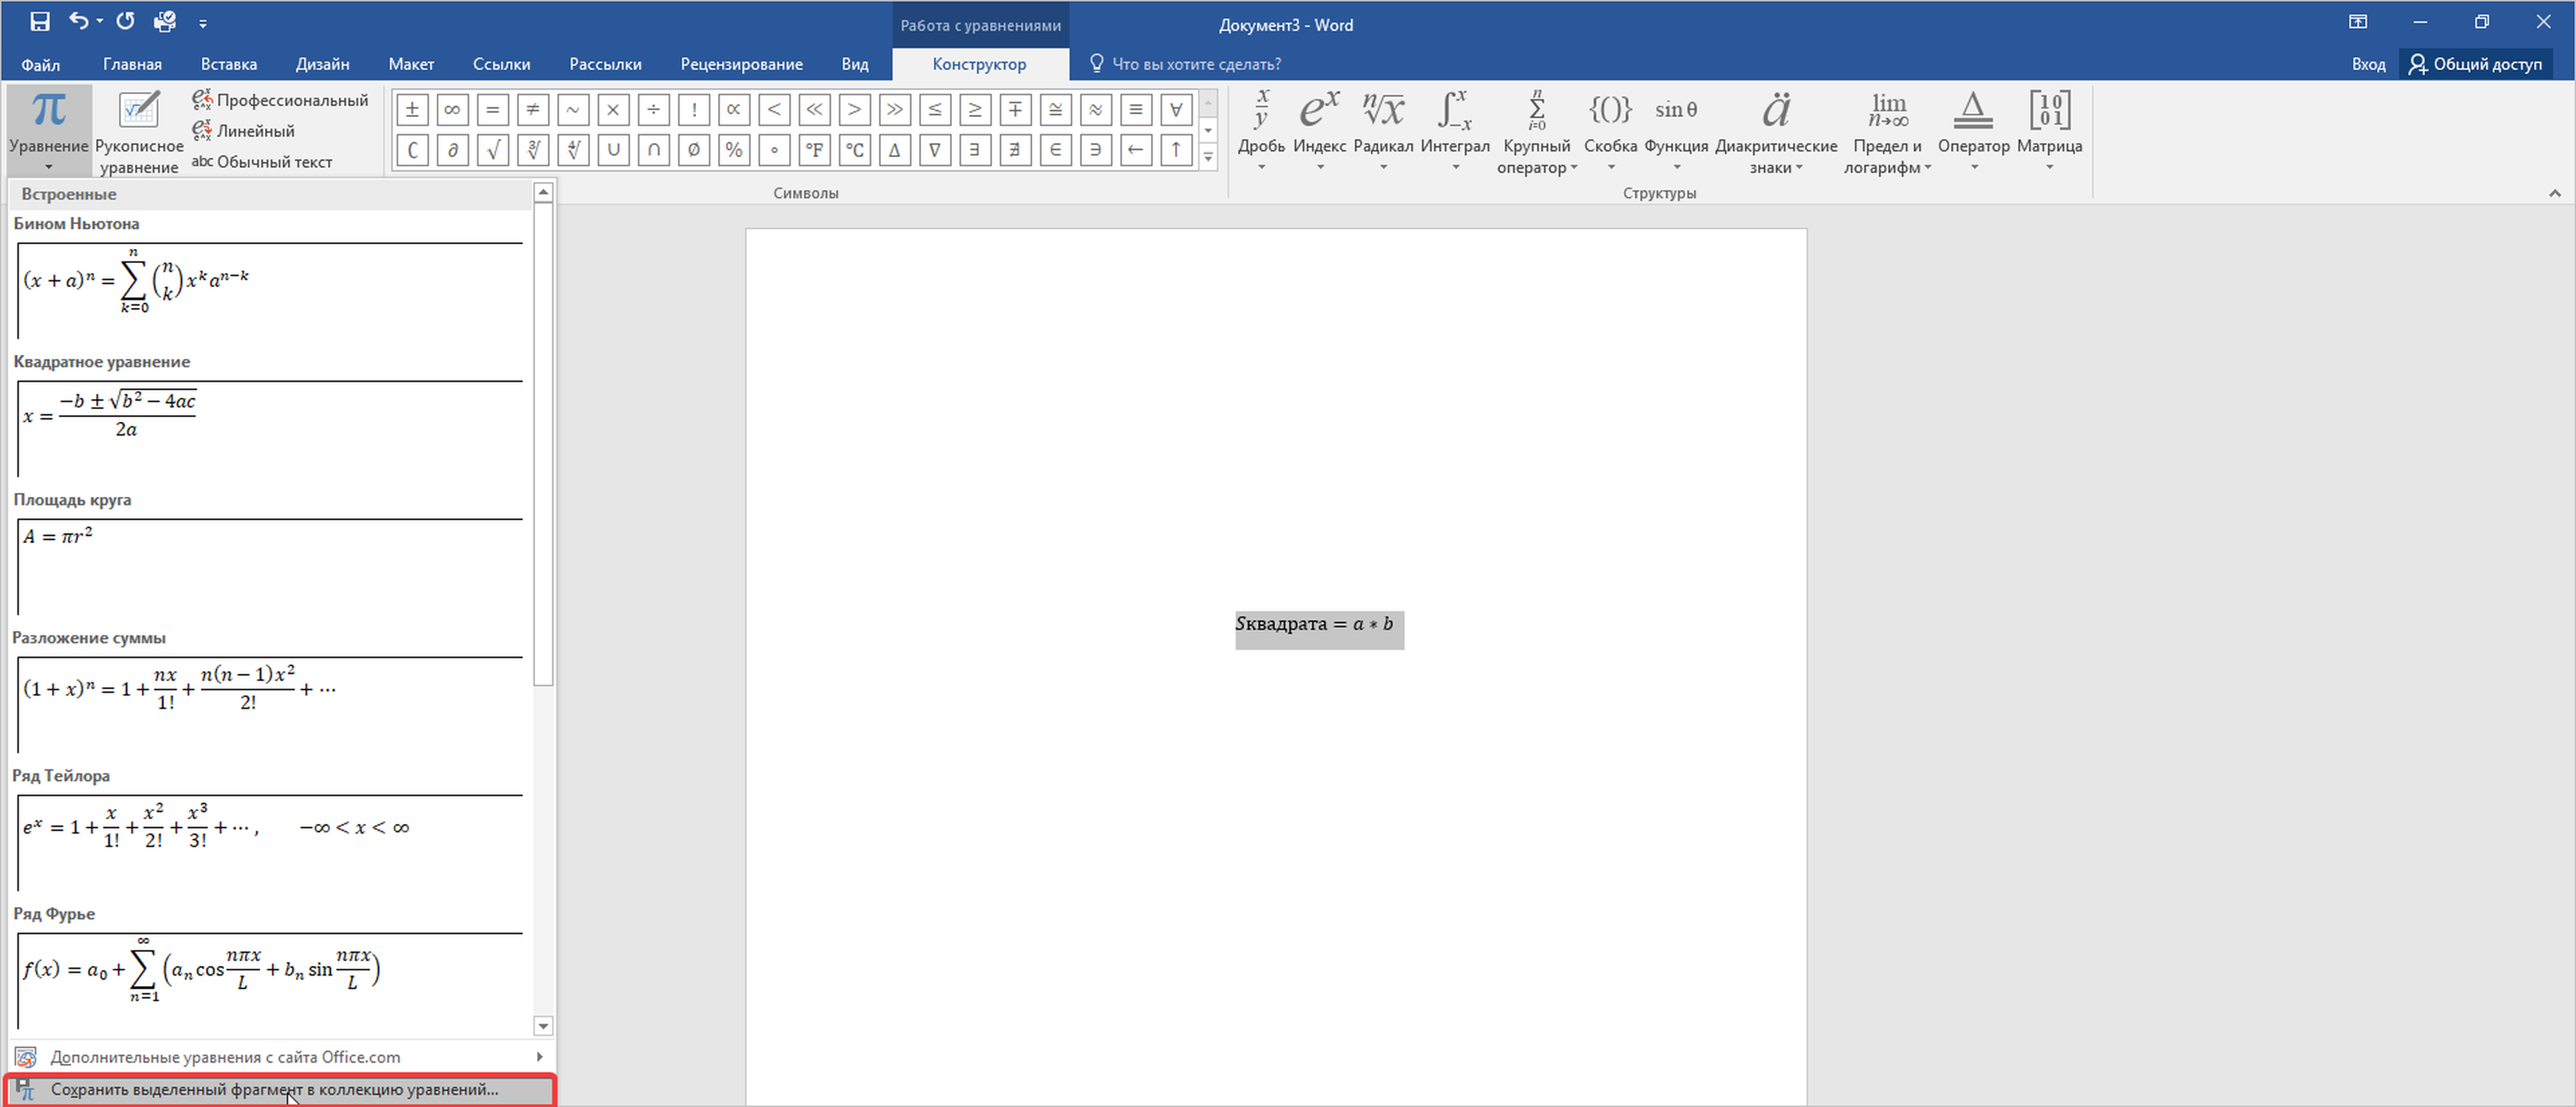Choose Сохранить выделенный фрагмент в коллекцию уравнений
The height and width of the screenshot is (1107, 2576).
click(x=275, y=1090)
